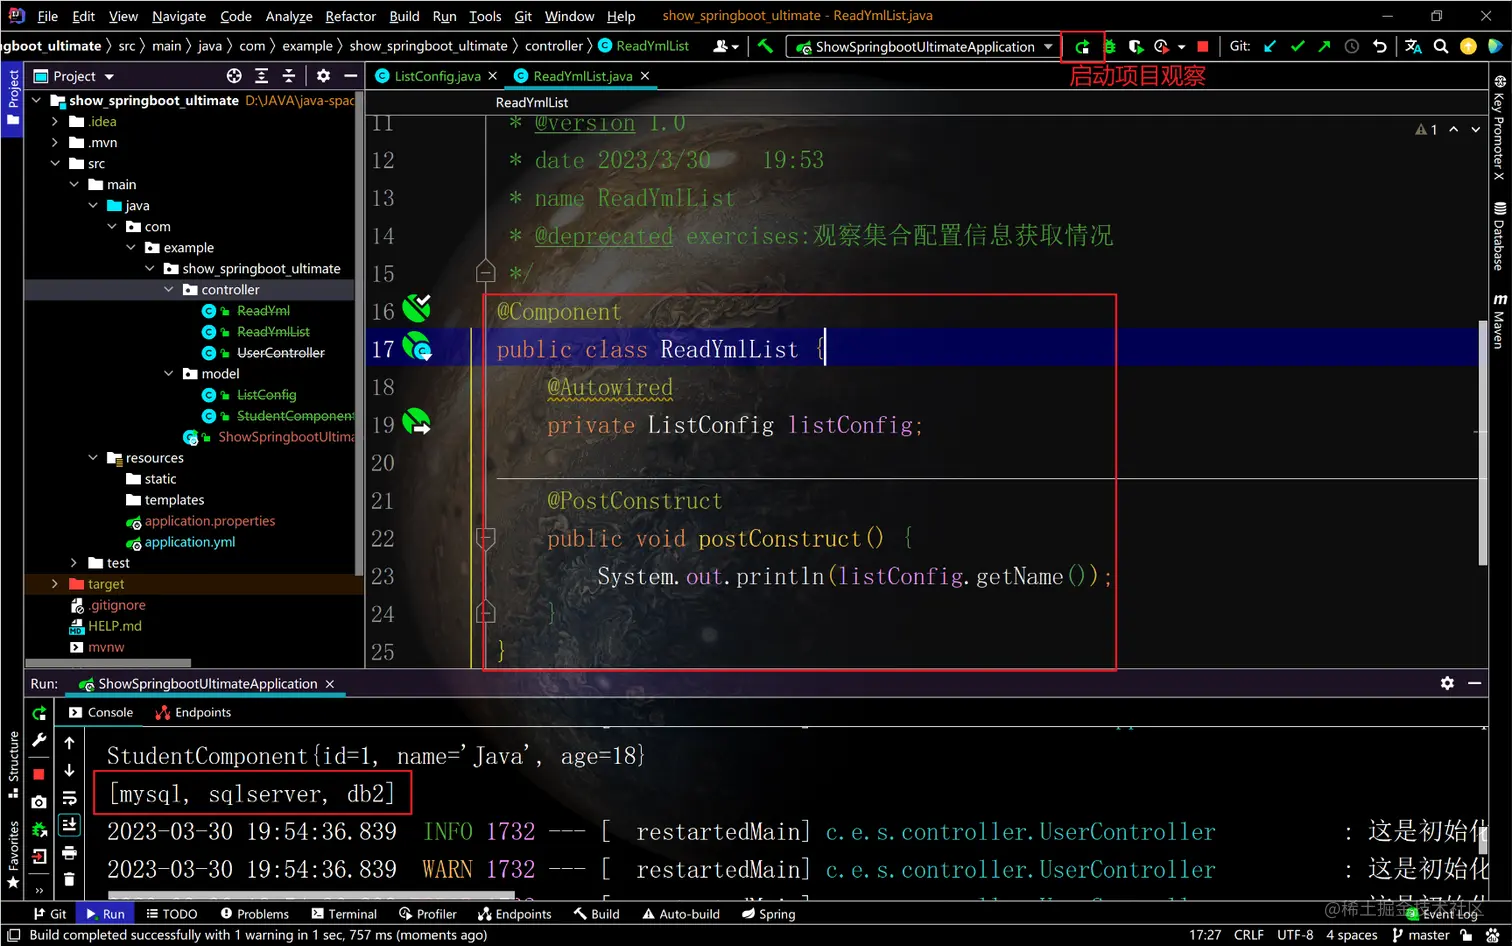1512x946 pixels.
Task: Take a thread dump with camera icon
Action: 39,802
